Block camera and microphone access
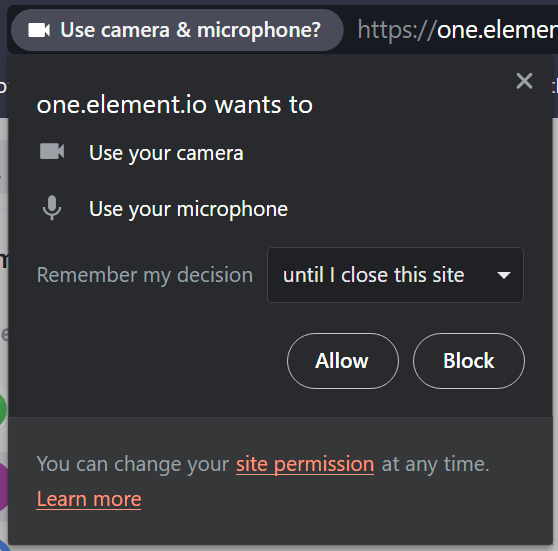This screenshot has width=558, height=551. [x=469, y=361]
